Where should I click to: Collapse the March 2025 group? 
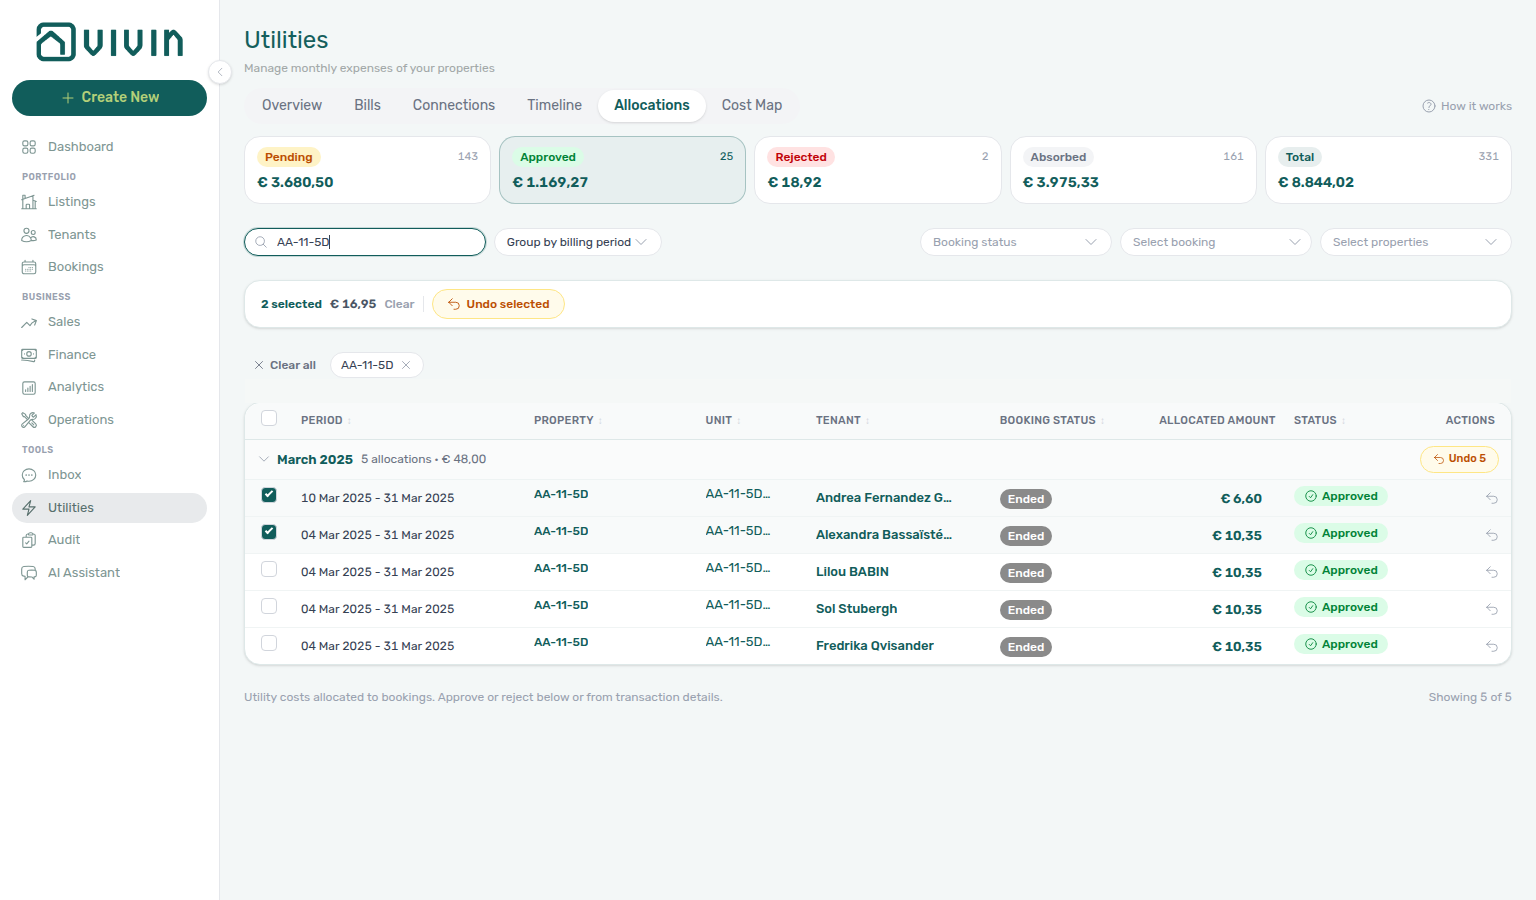(x=264, y=460)
